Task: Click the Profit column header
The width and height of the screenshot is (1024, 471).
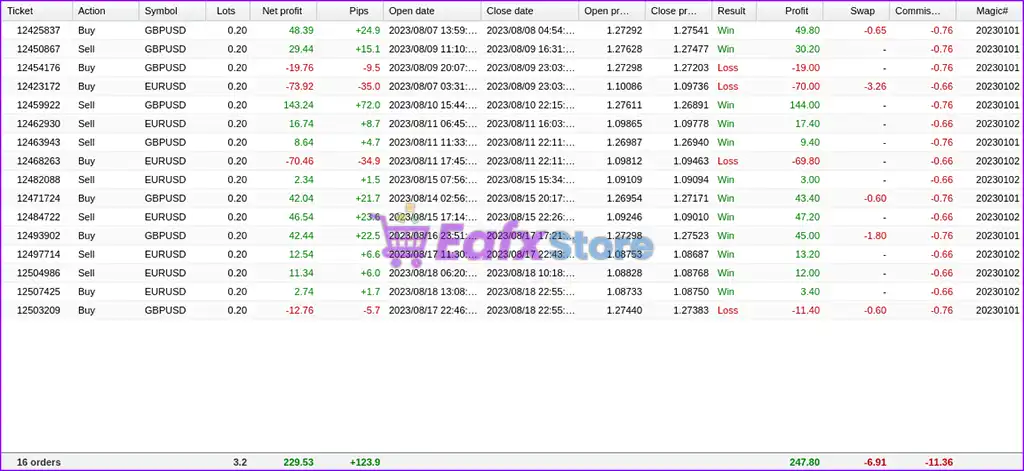Action: (x=790, y=11)
